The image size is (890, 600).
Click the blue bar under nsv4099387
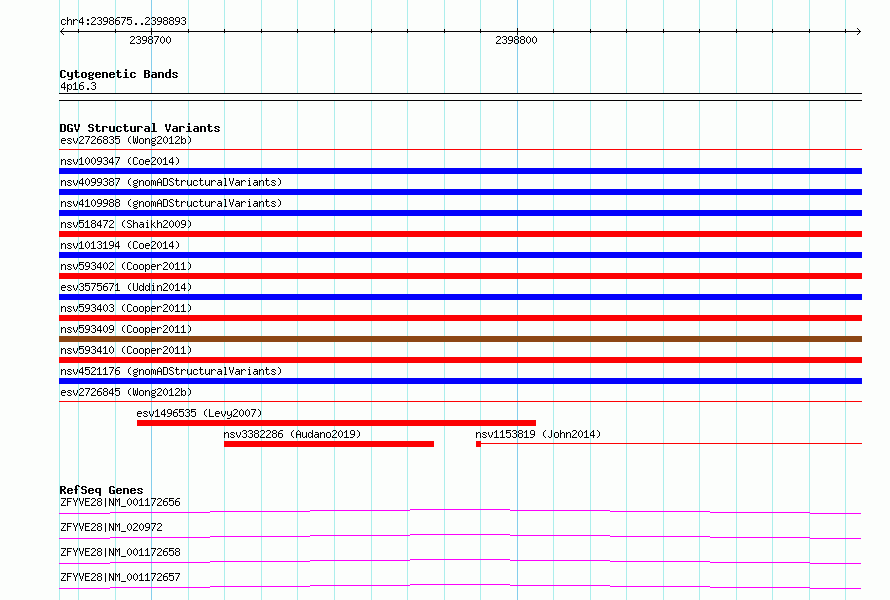460,192
